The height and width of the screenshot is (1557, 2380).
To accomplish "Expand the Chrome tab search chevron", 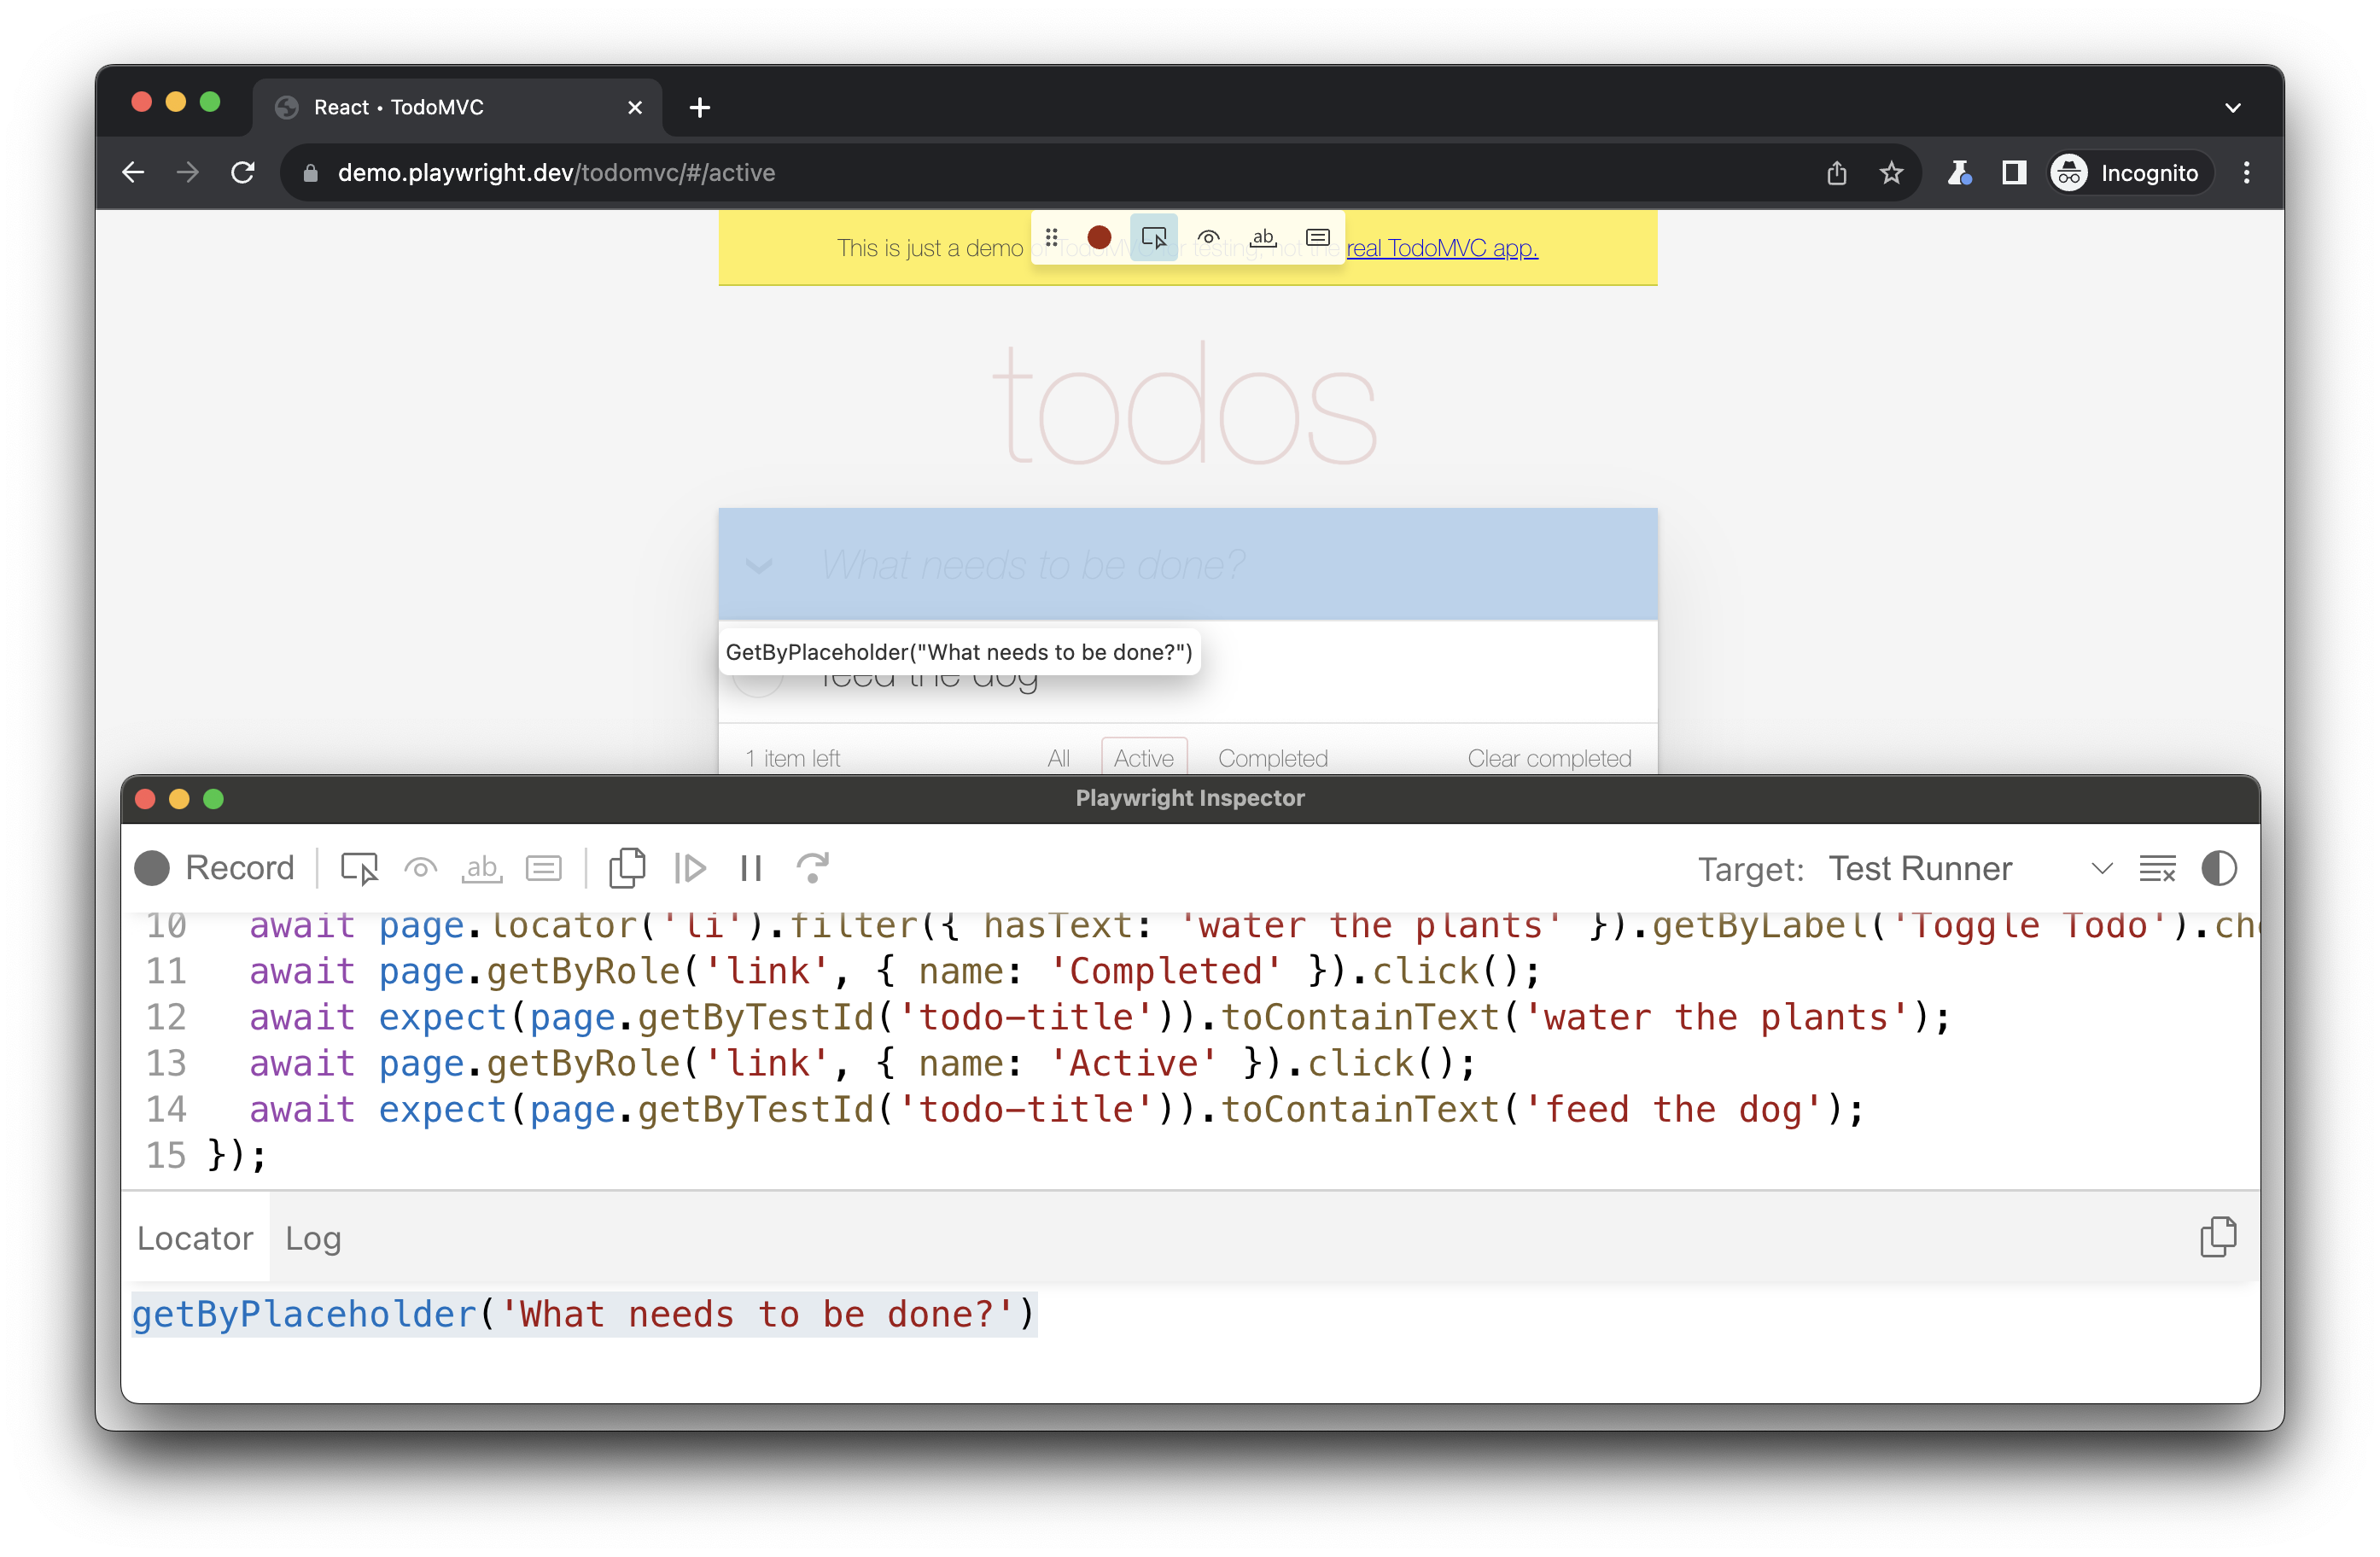I will coord(2233,107).
